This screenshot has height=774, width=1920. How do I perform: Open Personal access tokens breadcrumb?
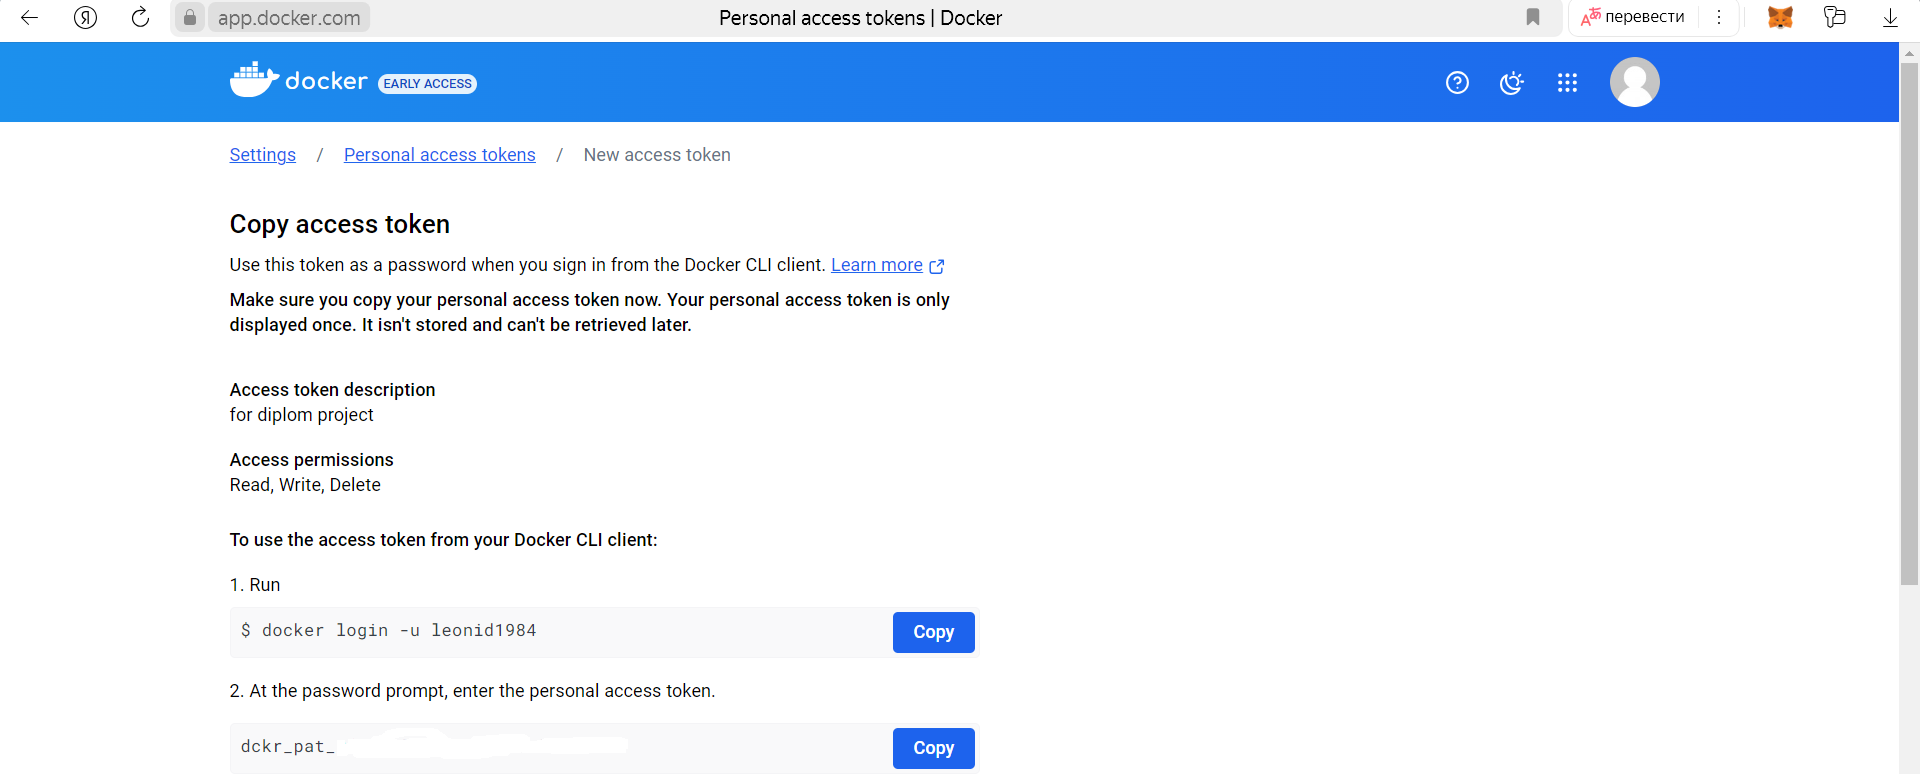coord(440,155)
